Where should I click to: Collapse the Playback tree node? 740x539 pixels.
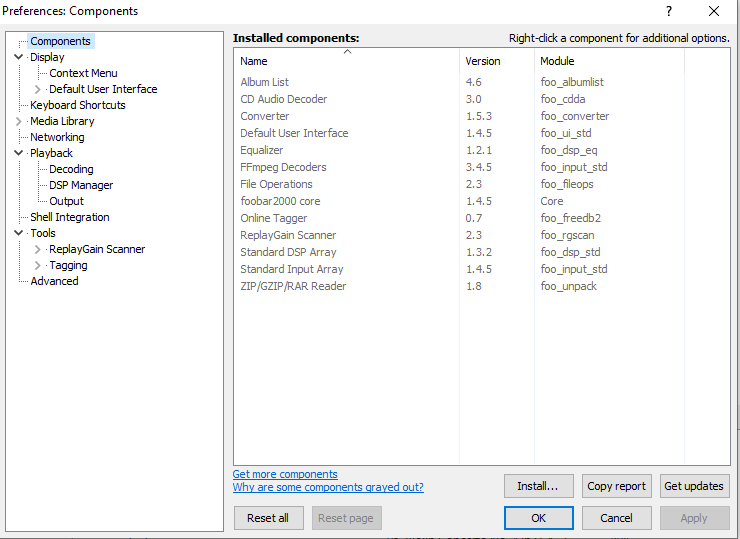18,153
